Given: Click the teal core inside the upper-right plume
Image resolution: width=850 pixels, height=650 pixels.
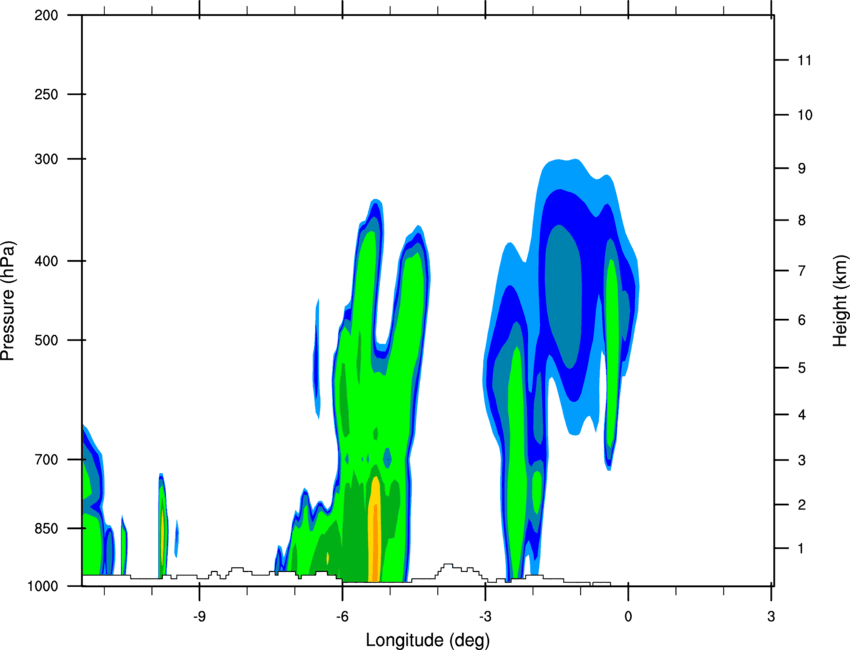Looking at the screenshot, I should tap(564, 295).
